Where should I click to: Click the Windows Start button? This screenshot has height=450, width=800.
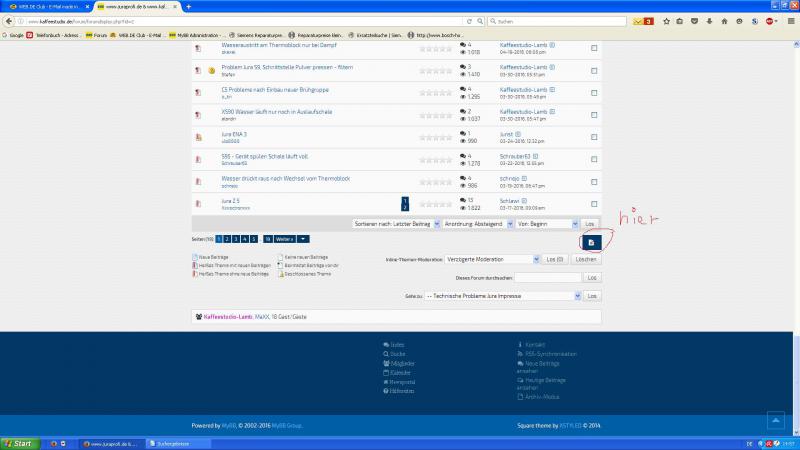click(18, 442)
